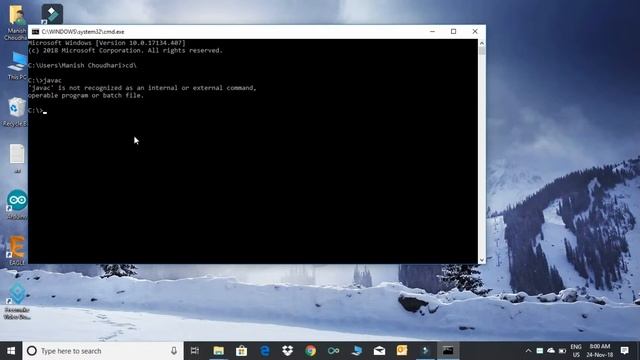Click the cmd vertical scrollbar thumb
This screenshot has width=640, height=360.
(x=482, y=51)
